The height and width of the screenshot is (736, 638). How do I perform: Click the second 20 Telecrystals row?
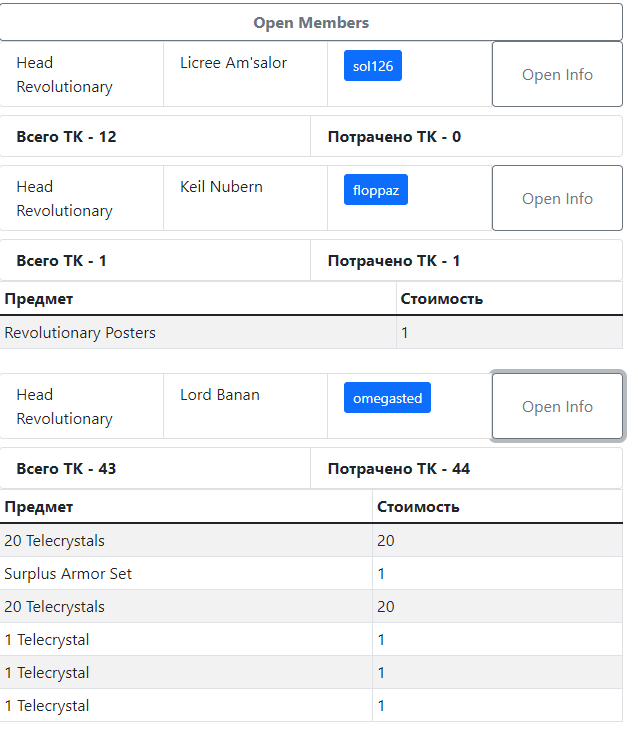pos(311,606)
